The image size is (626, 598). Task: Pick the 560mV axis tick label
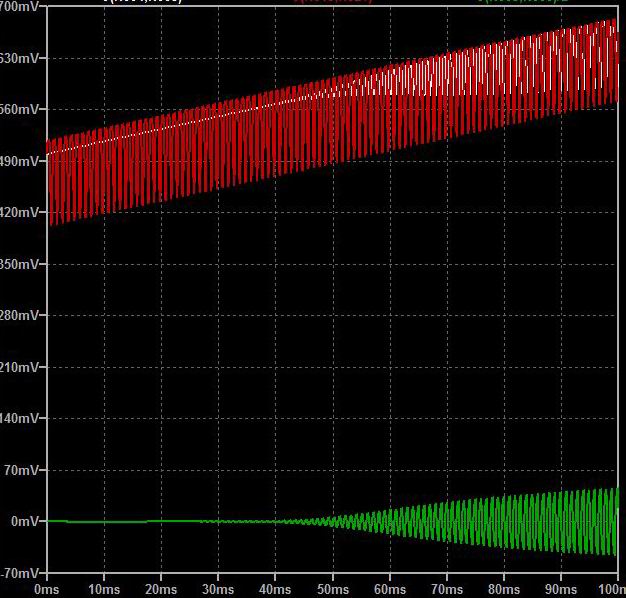[20, 109]
